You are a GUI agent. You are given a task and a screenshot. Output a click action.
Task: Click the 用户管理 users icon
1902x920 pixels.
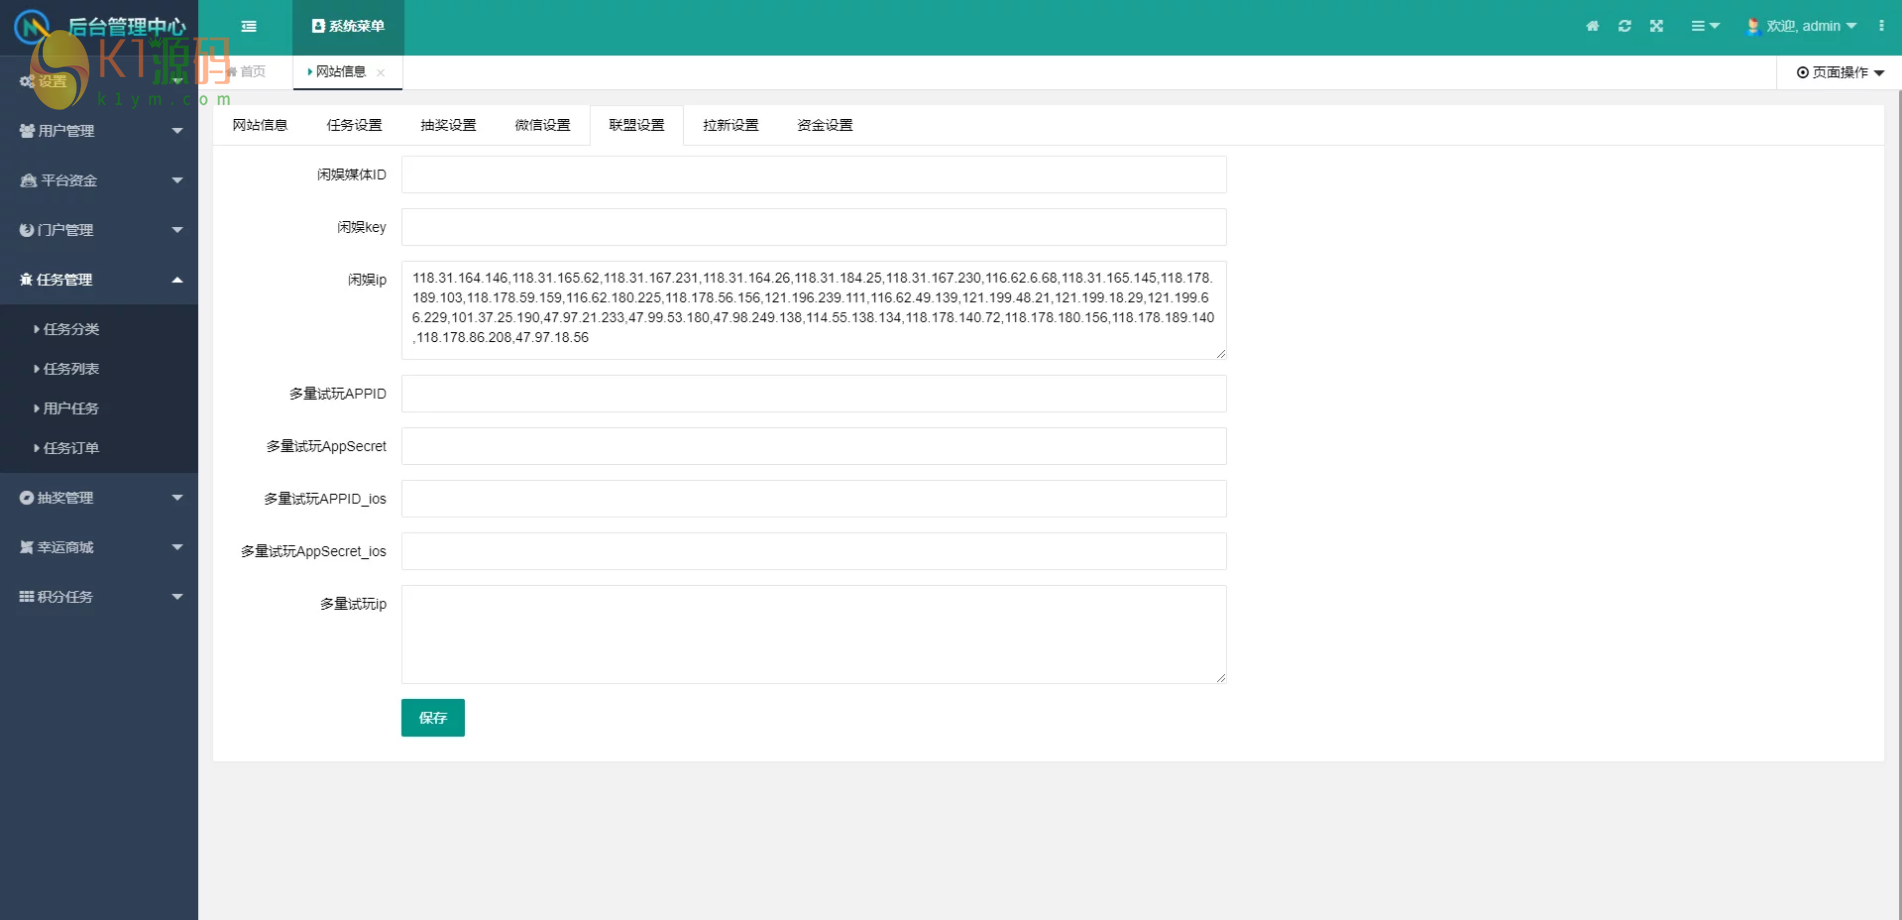click(27, 131)
